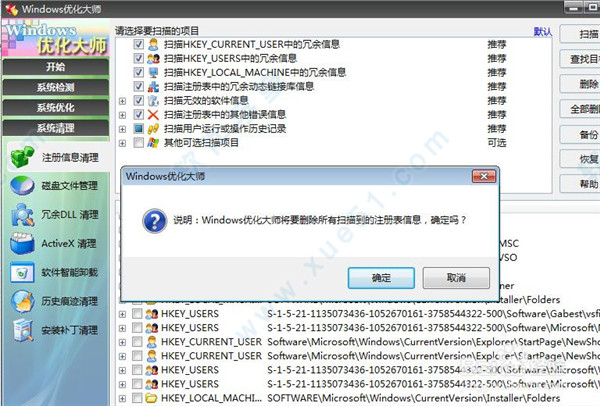Expand 扫描注册表中的其他错误信息 node
The image size is (600, 406).
(122, 115)
